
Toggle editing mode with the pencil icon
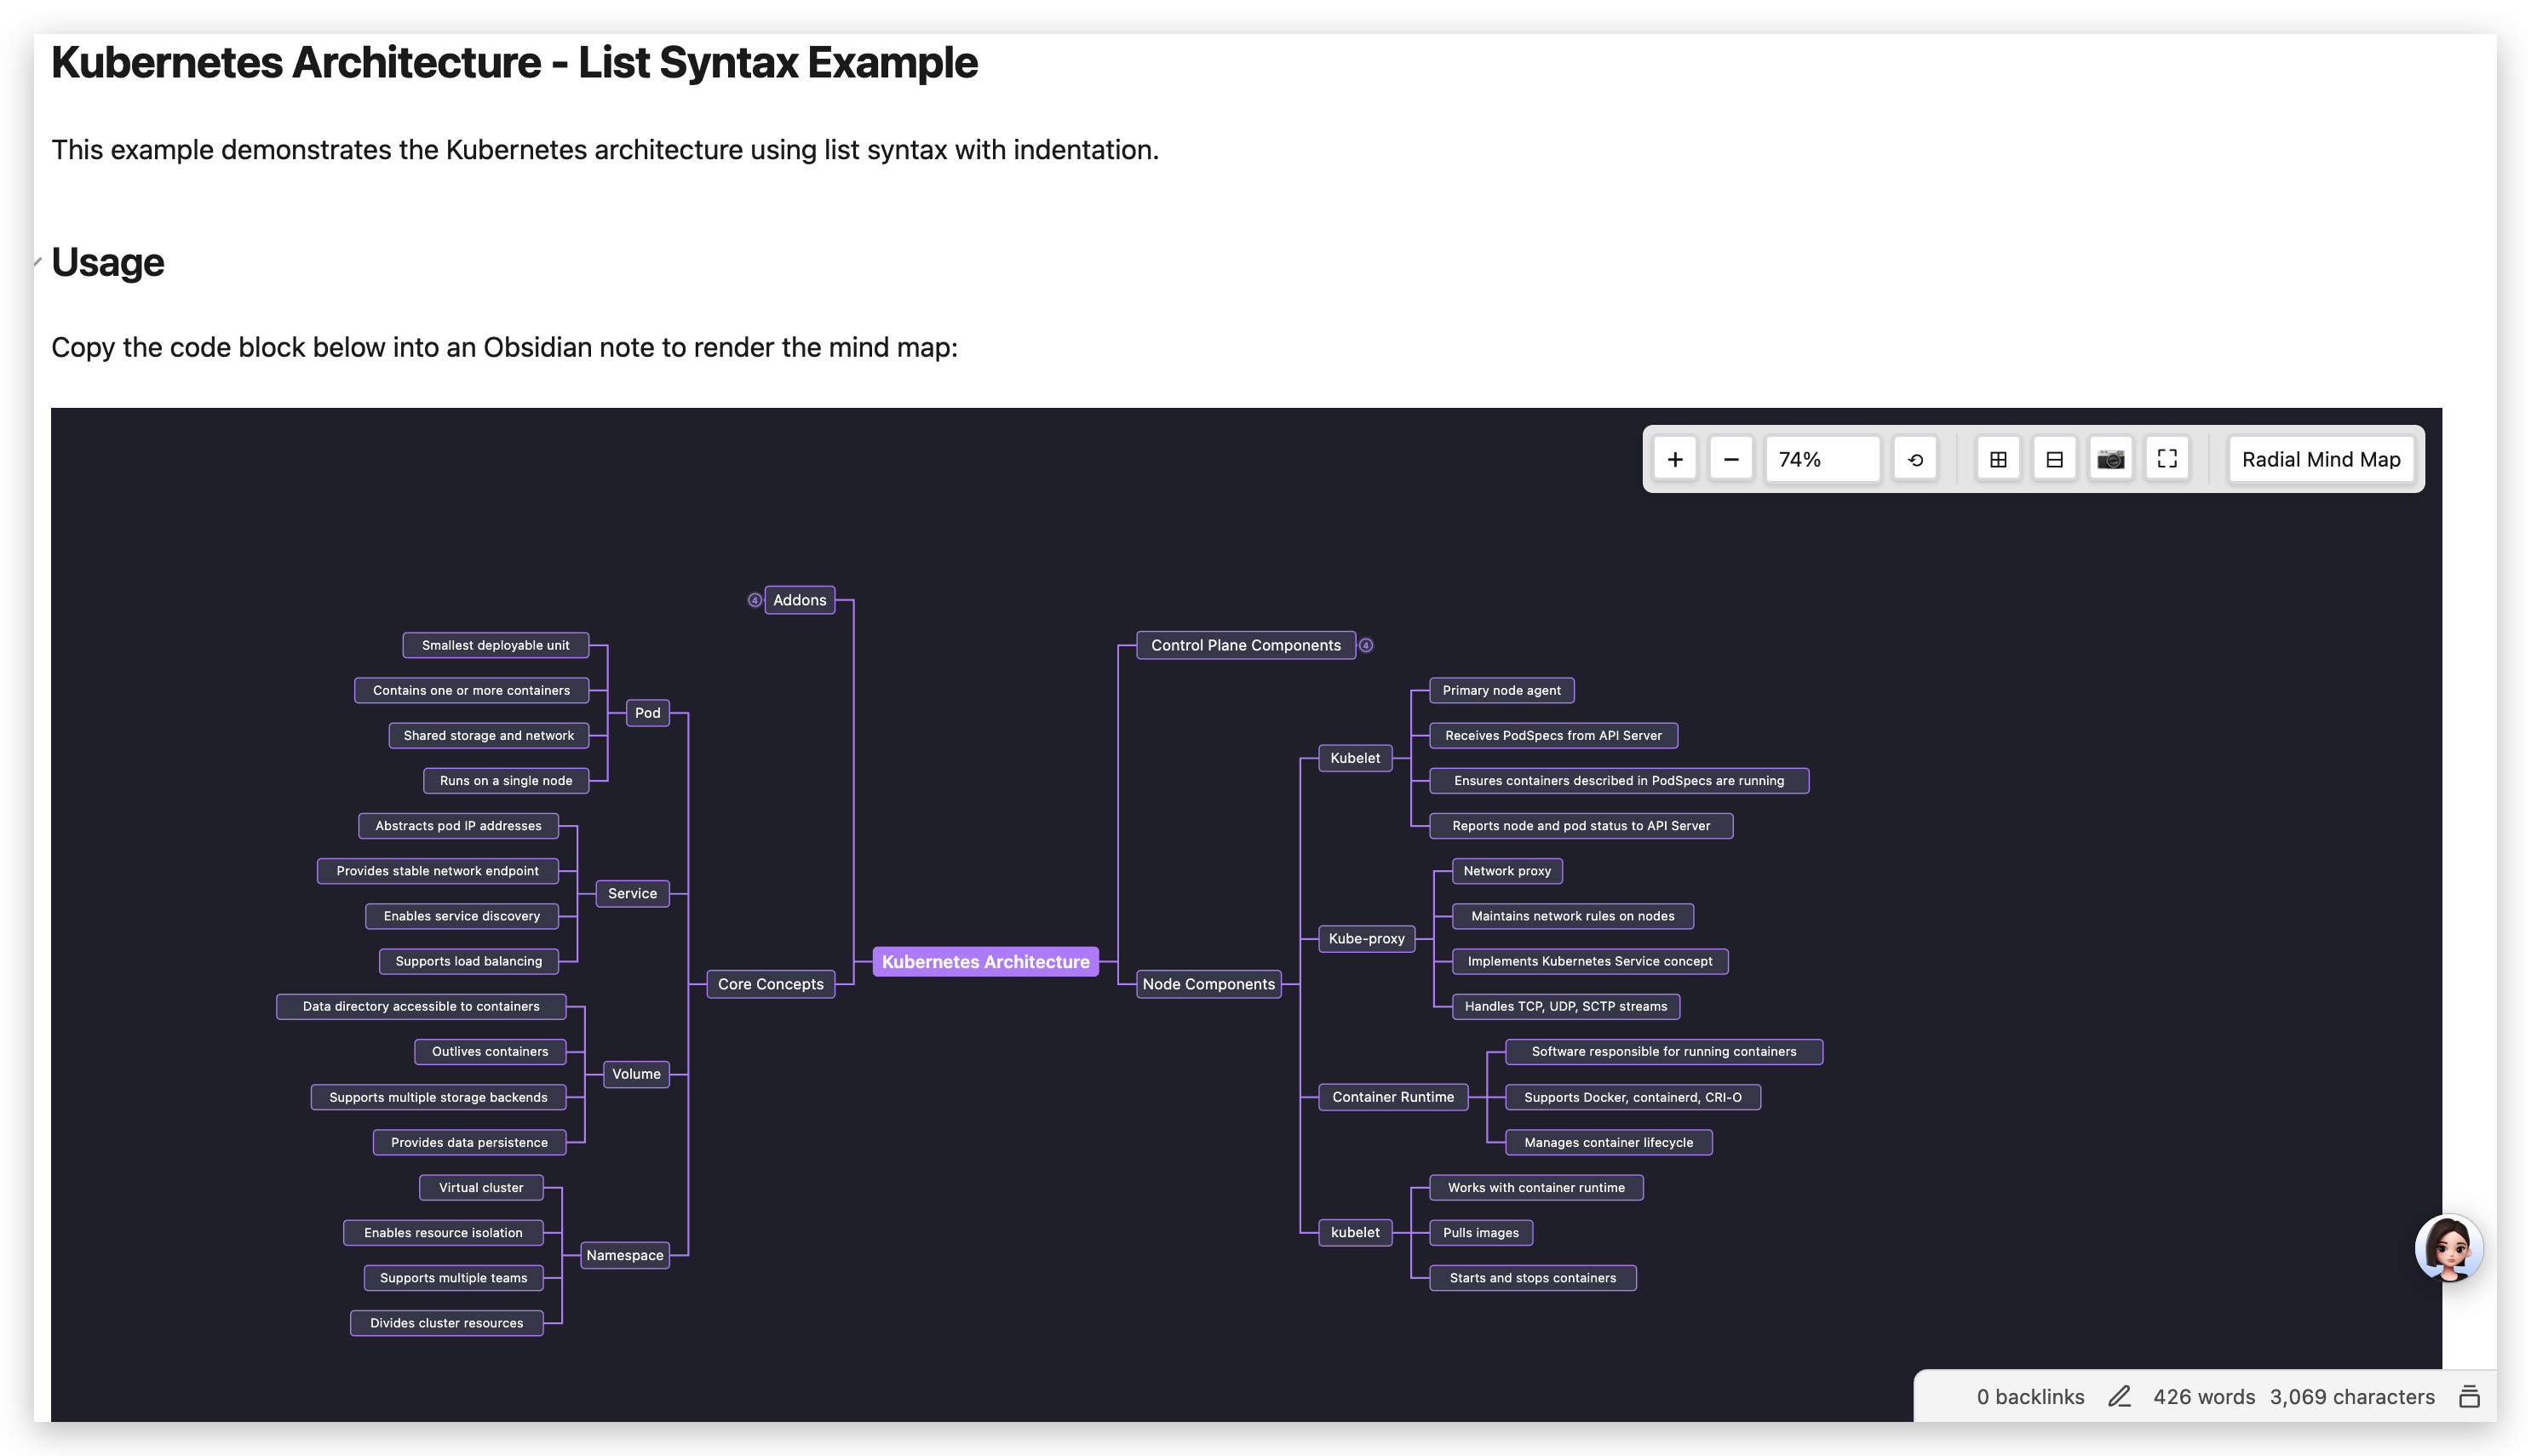point(2119,1396)
